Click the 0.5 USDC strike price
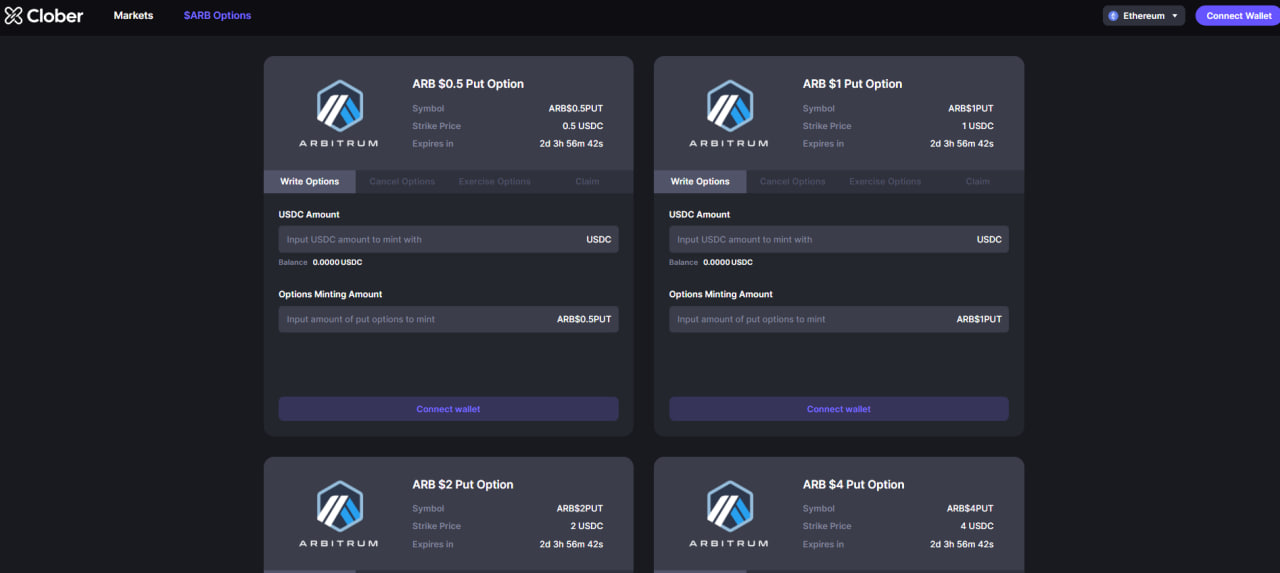 click(x=583, y=126)
